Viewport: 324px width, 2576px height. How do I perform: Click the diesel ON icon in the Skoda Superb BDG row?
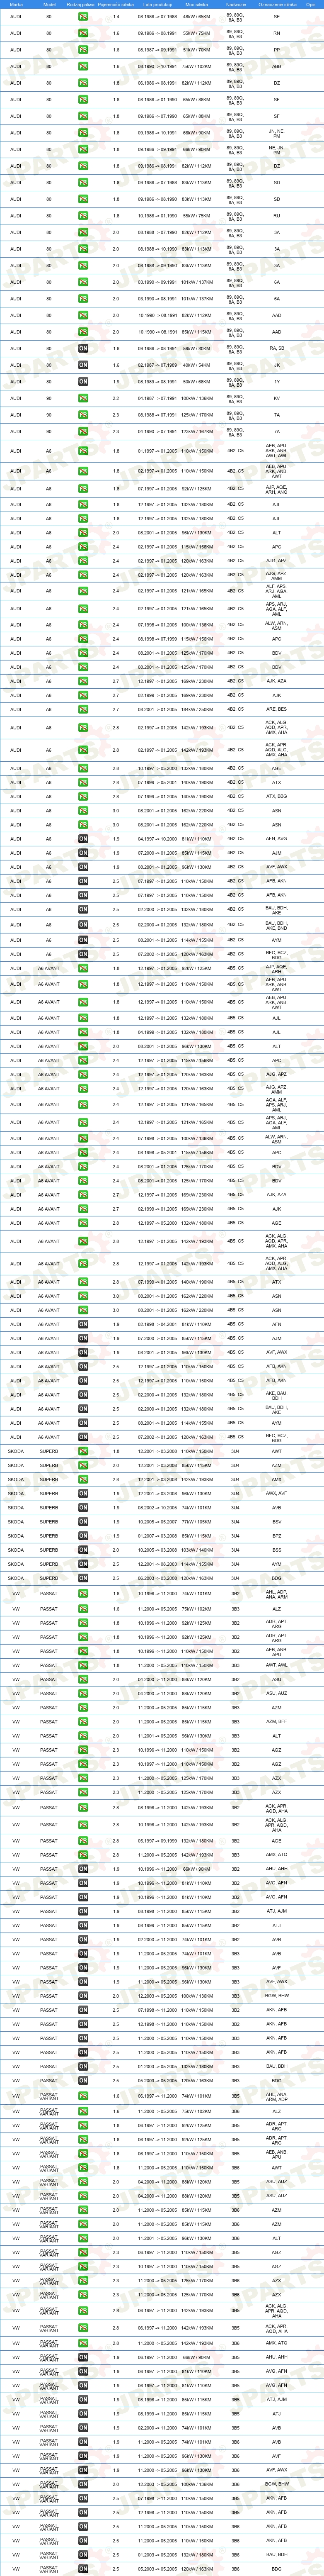click(83, 1578)
